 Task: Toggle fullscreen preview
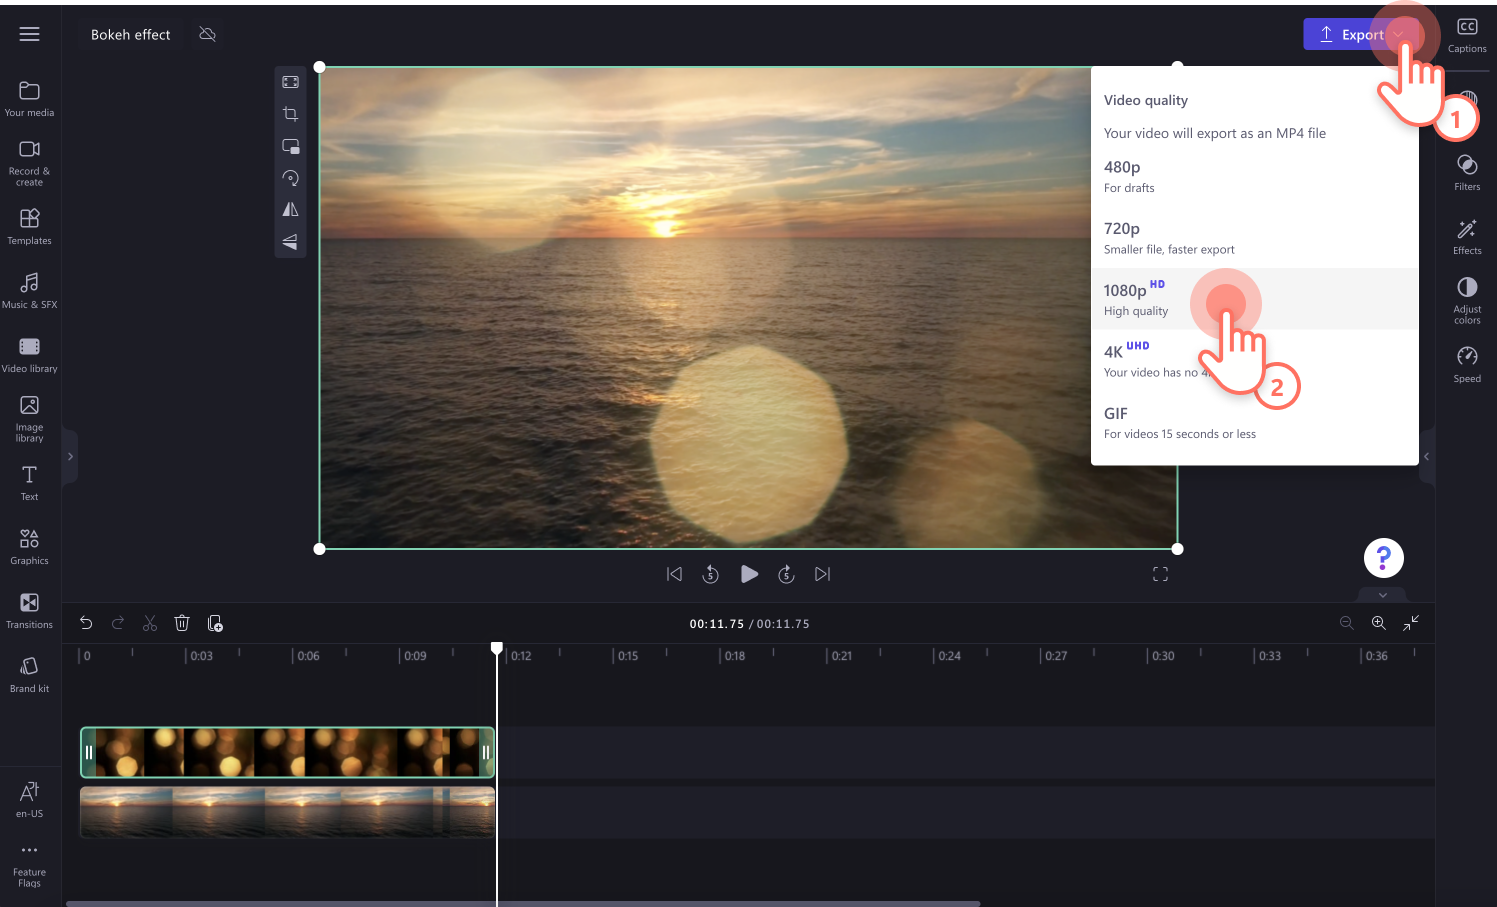pos(1160,574)
